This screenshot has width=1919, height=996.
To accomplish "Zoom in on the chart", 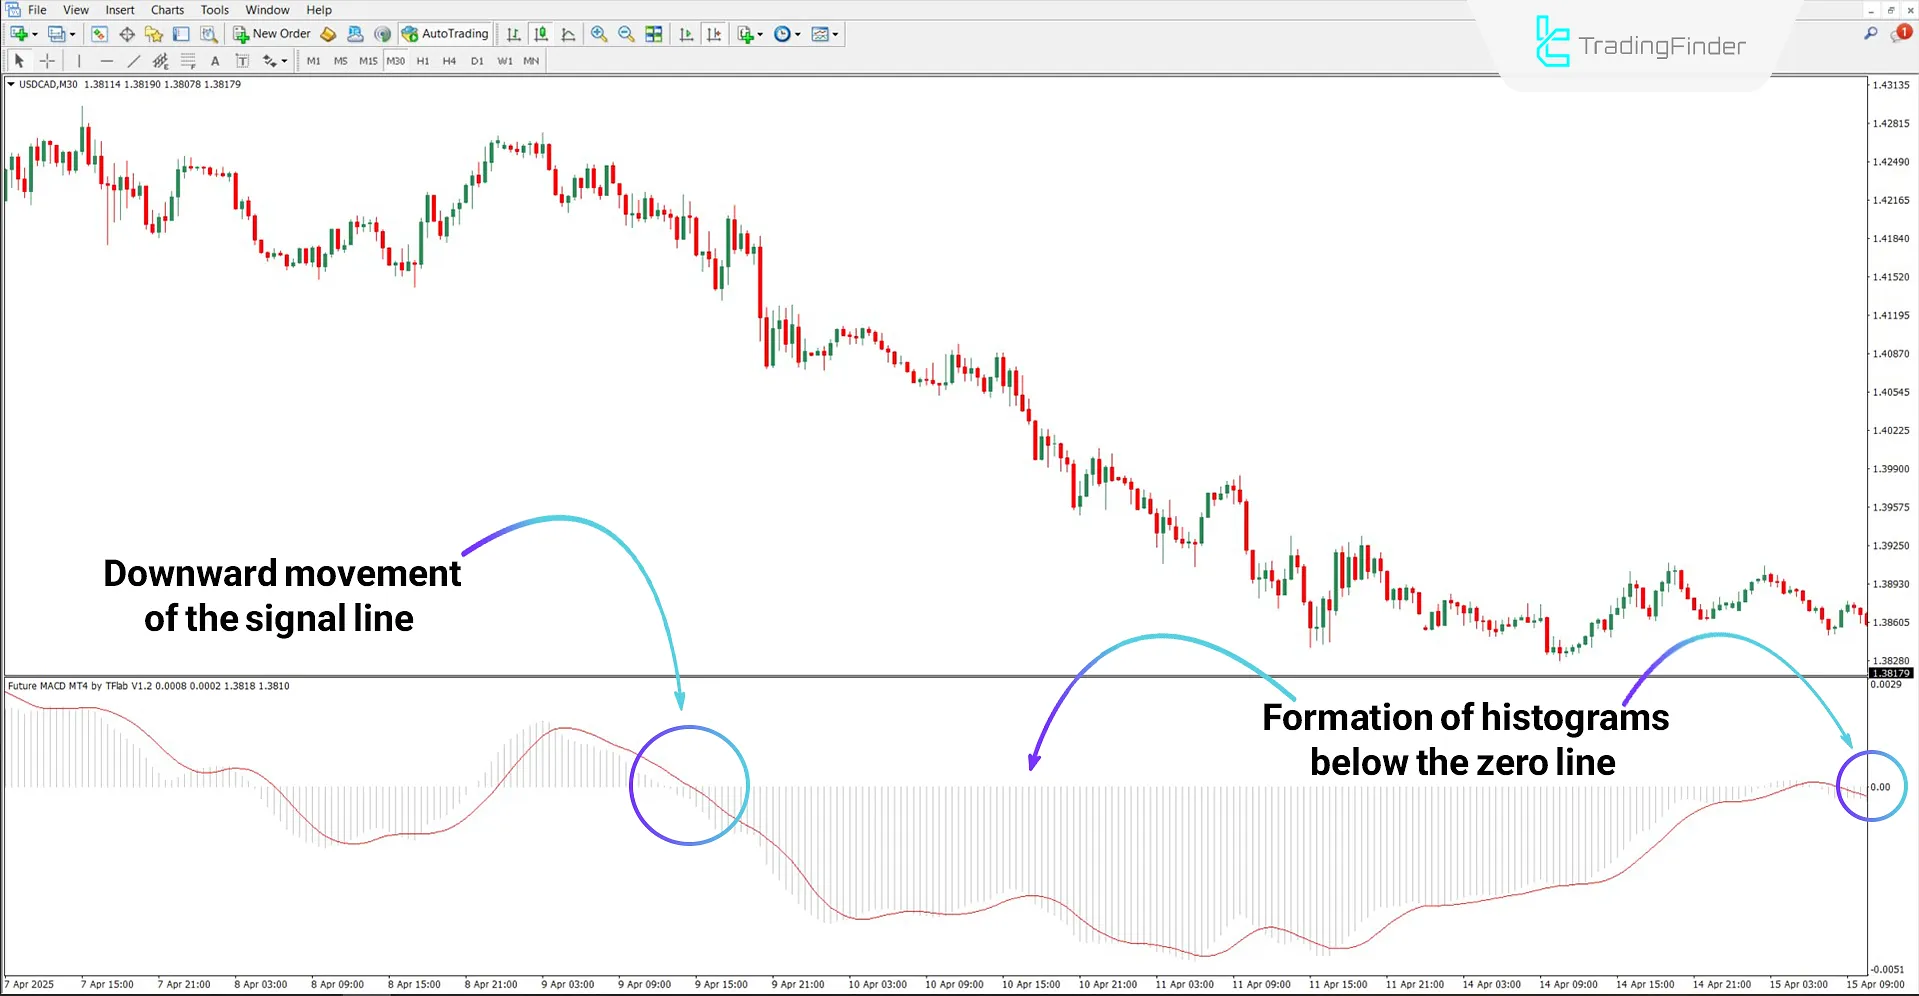I will (599, 33).
